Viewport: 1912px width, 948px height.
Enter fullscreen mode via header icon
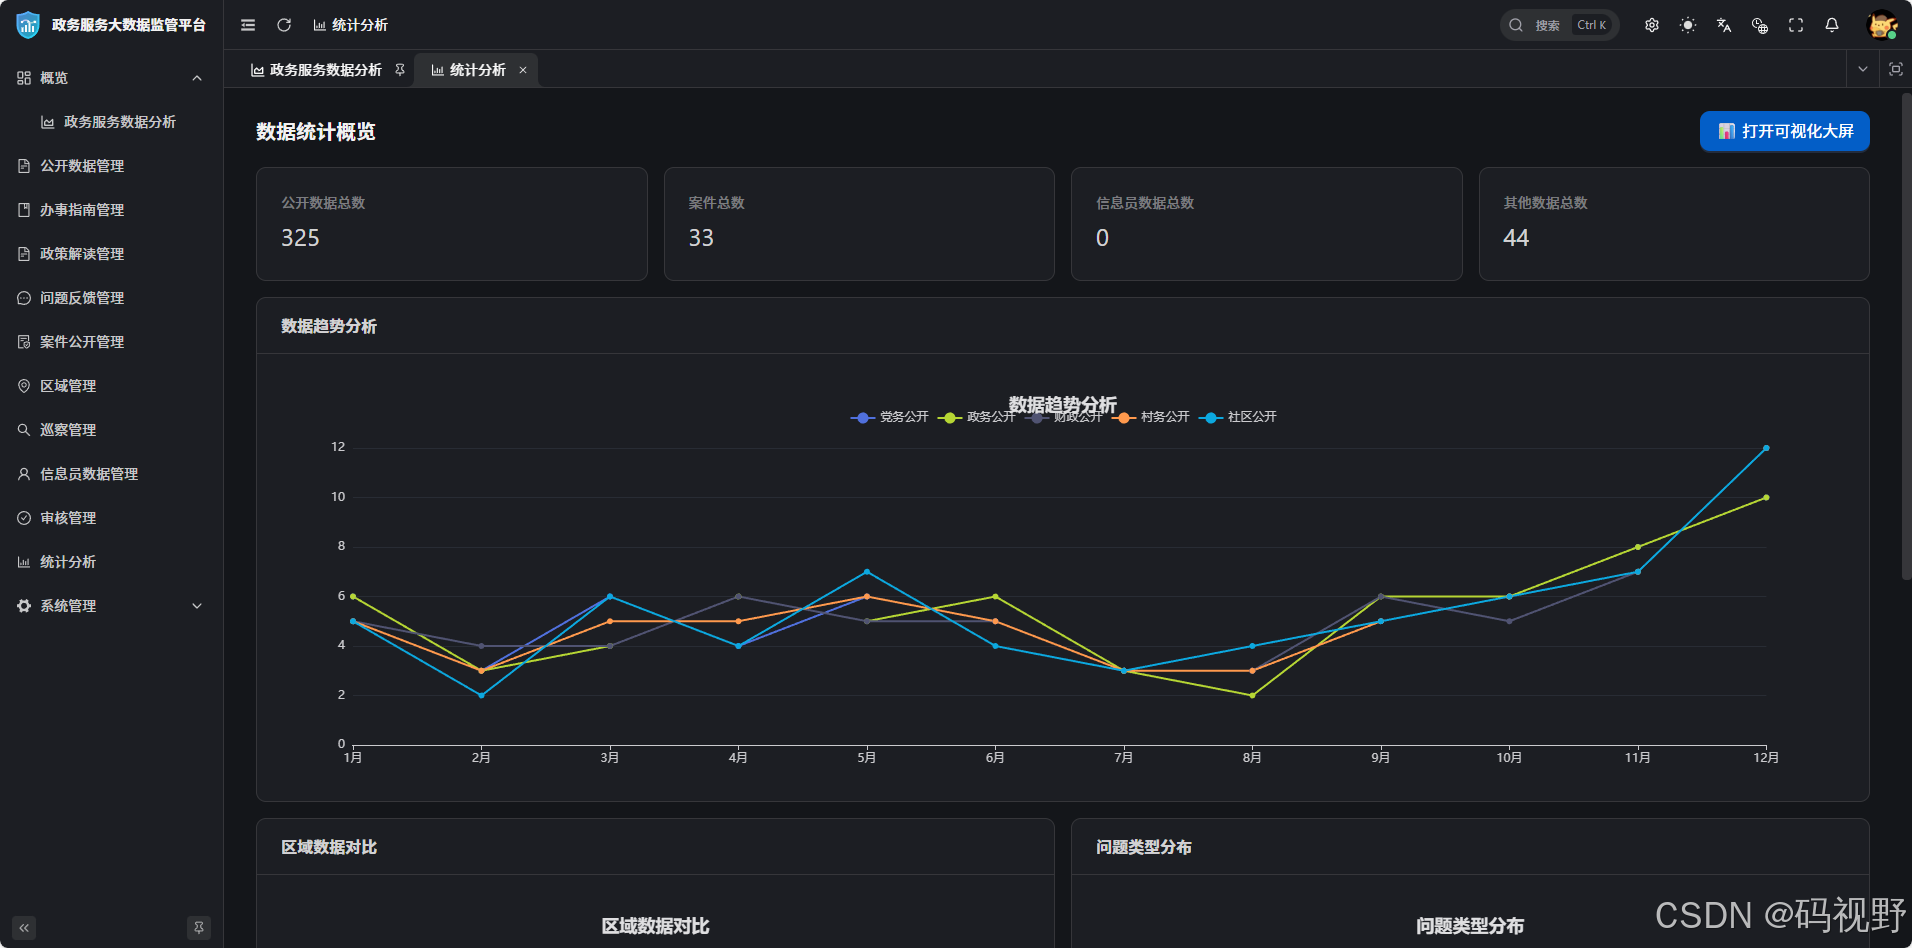pyautogui.click(x=1796, y=25)
